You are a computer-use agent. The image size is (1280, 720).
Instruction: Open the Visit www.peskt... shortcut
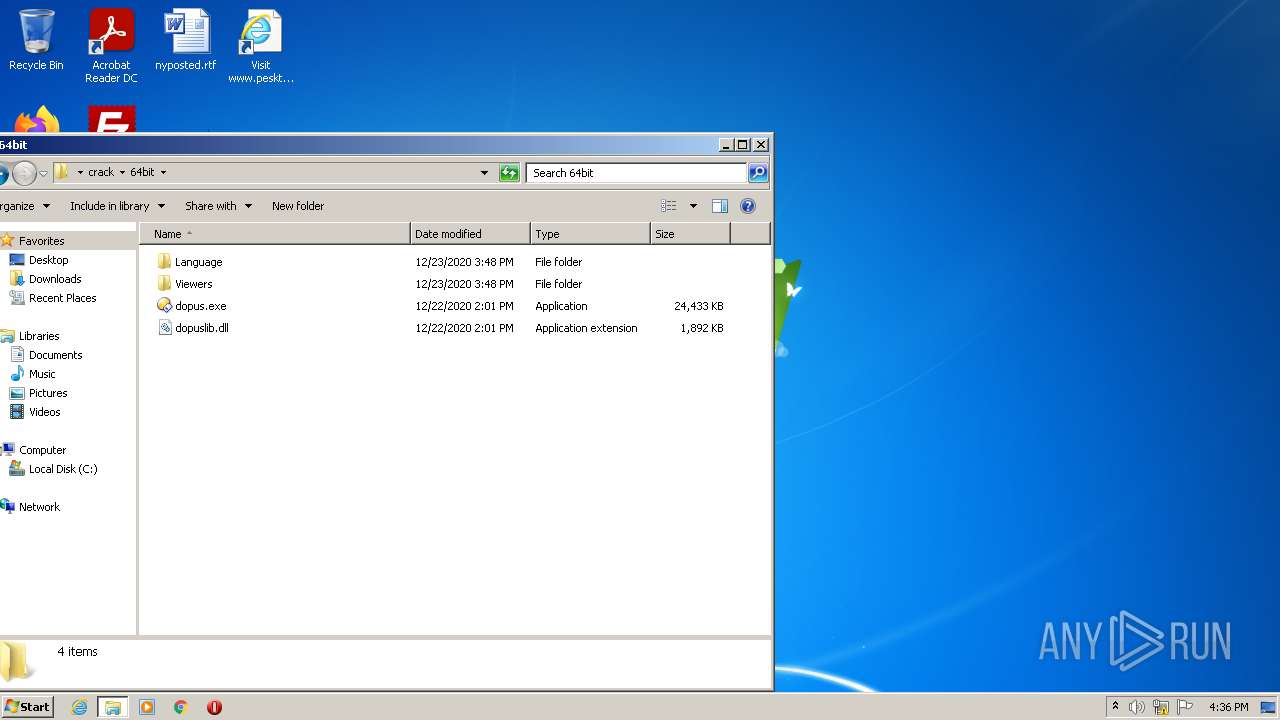pos(260,46)
